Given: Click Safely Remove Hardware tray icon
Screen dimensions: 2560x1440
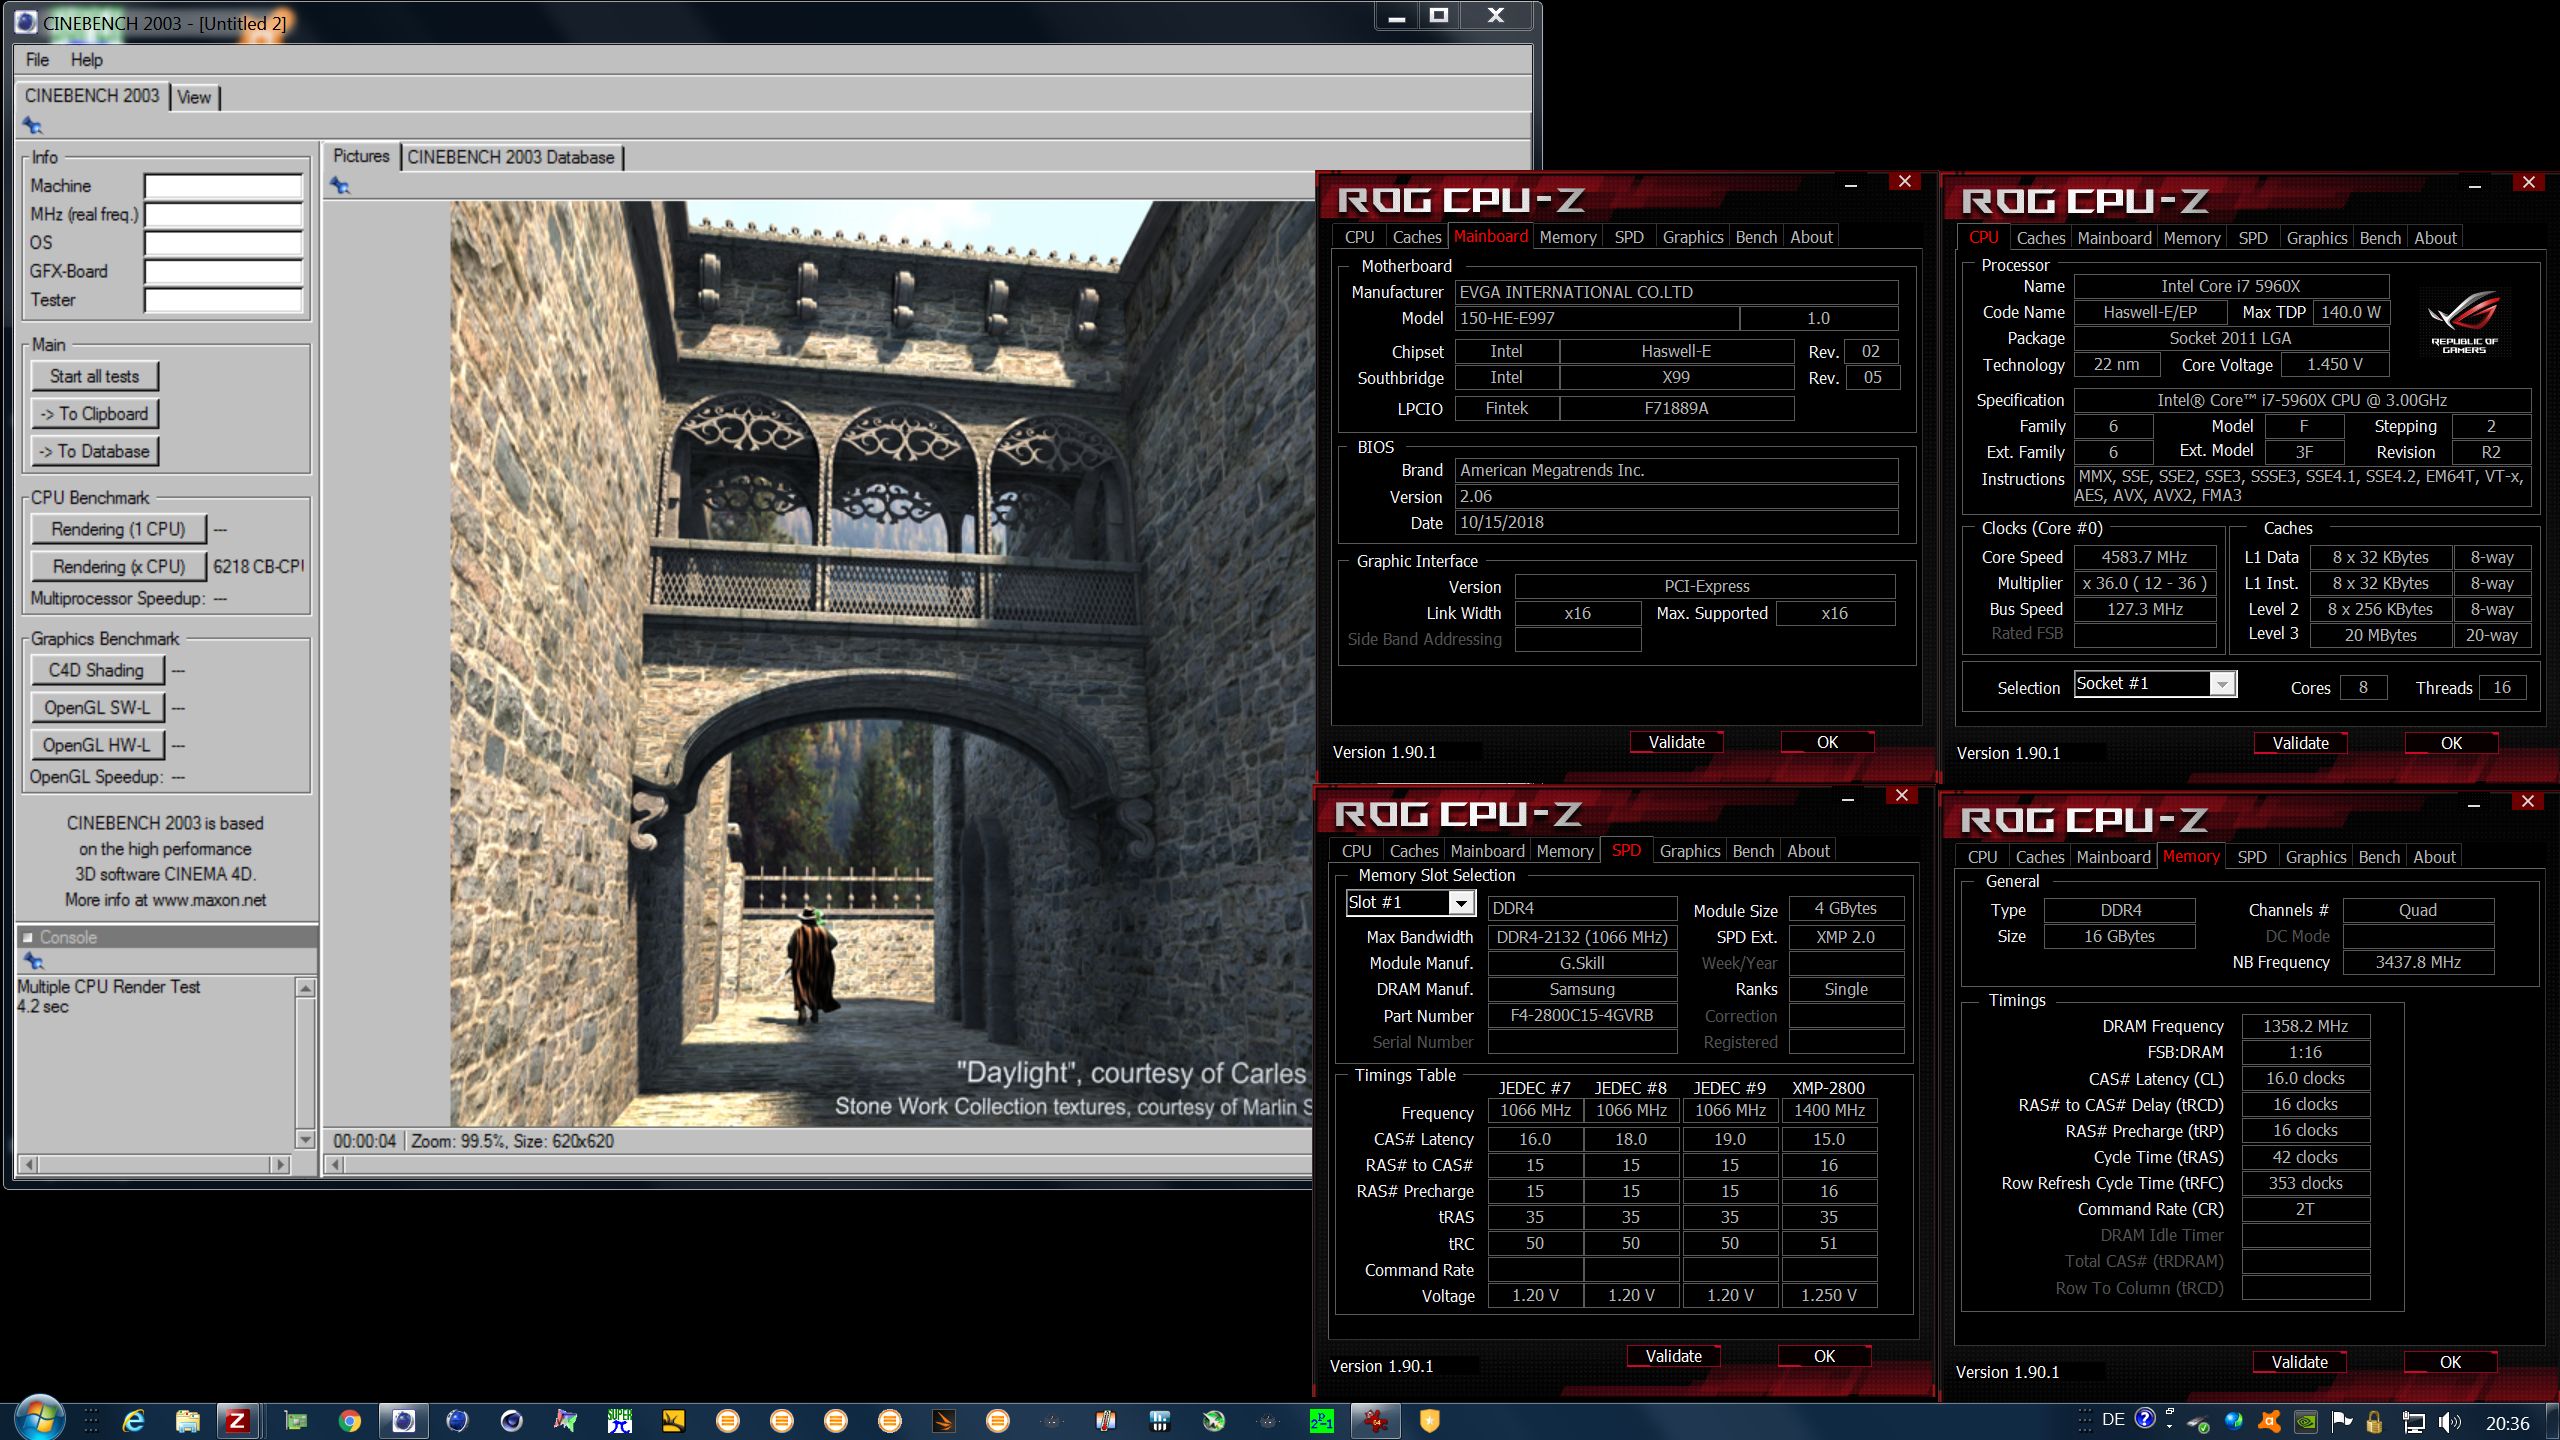Looking at the screenshot, I should pyautogui.click(x=2198, y=1423).
